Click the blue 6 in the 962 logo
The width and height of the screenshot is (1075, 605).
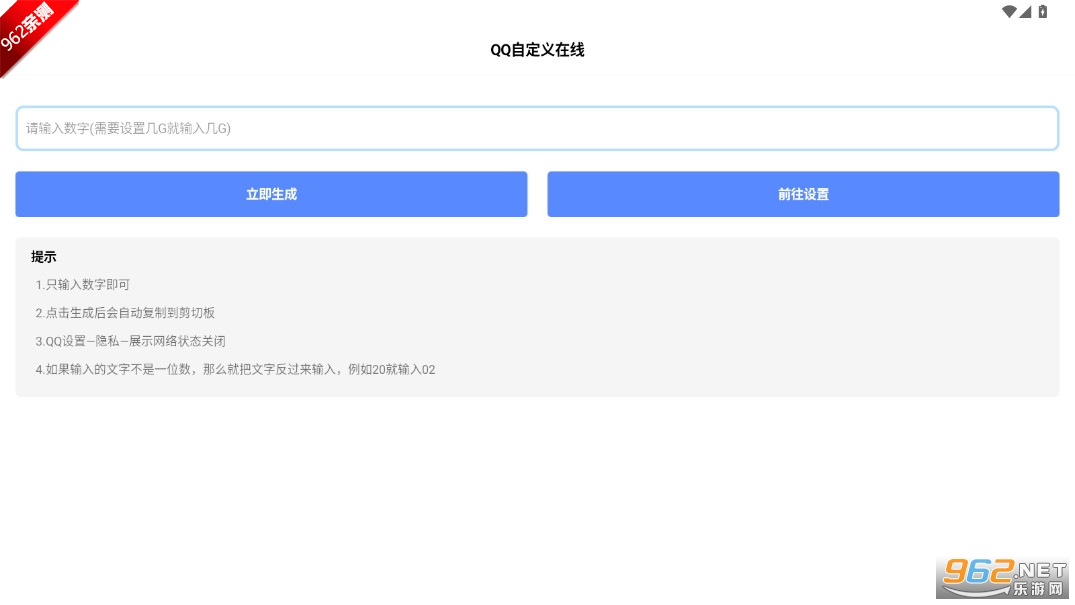[x=978, y=570]
